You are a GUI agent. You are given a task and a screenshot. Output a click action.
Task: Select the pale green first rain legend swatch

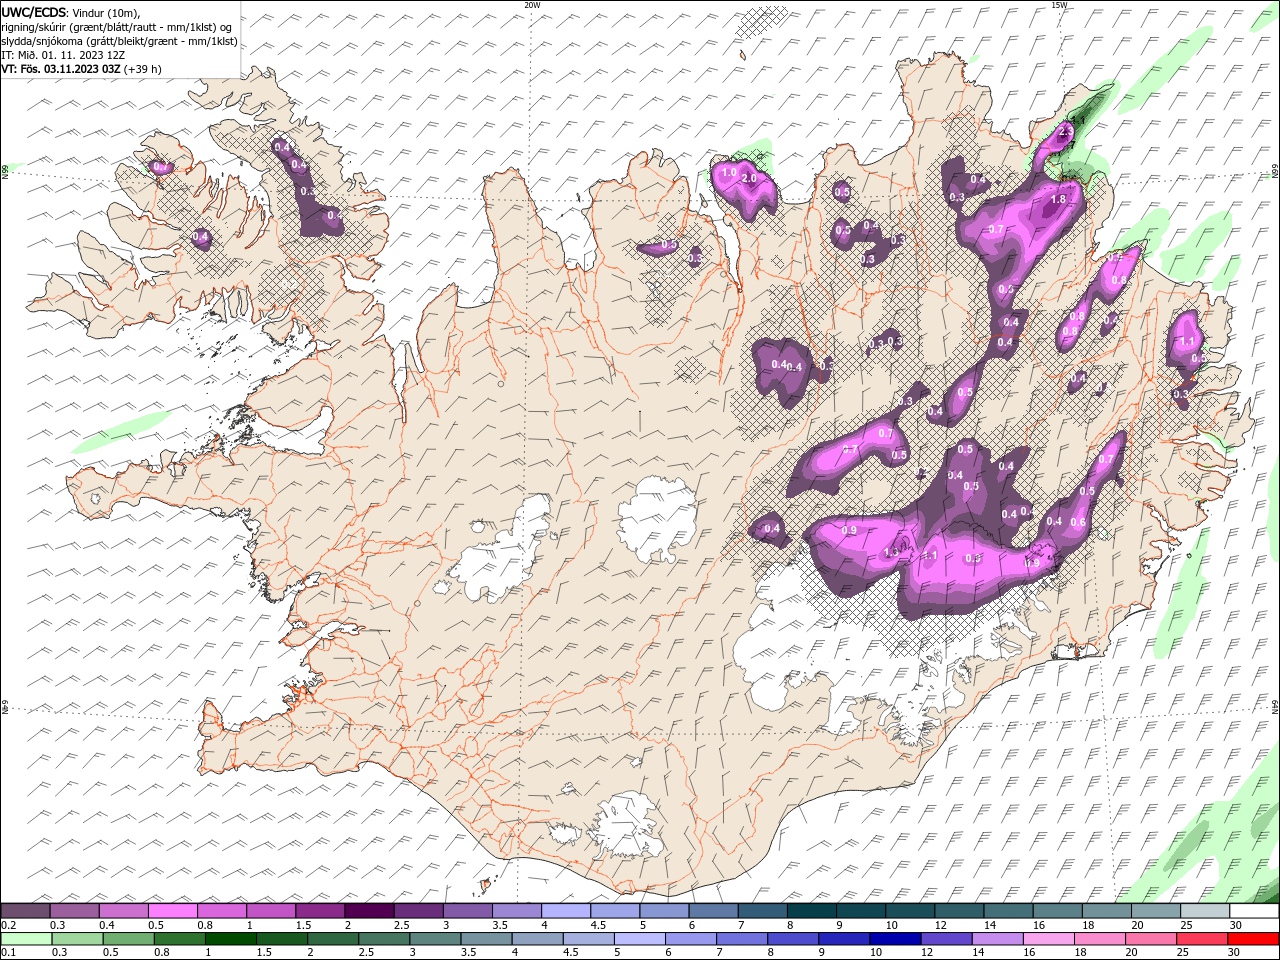(26, 939)
